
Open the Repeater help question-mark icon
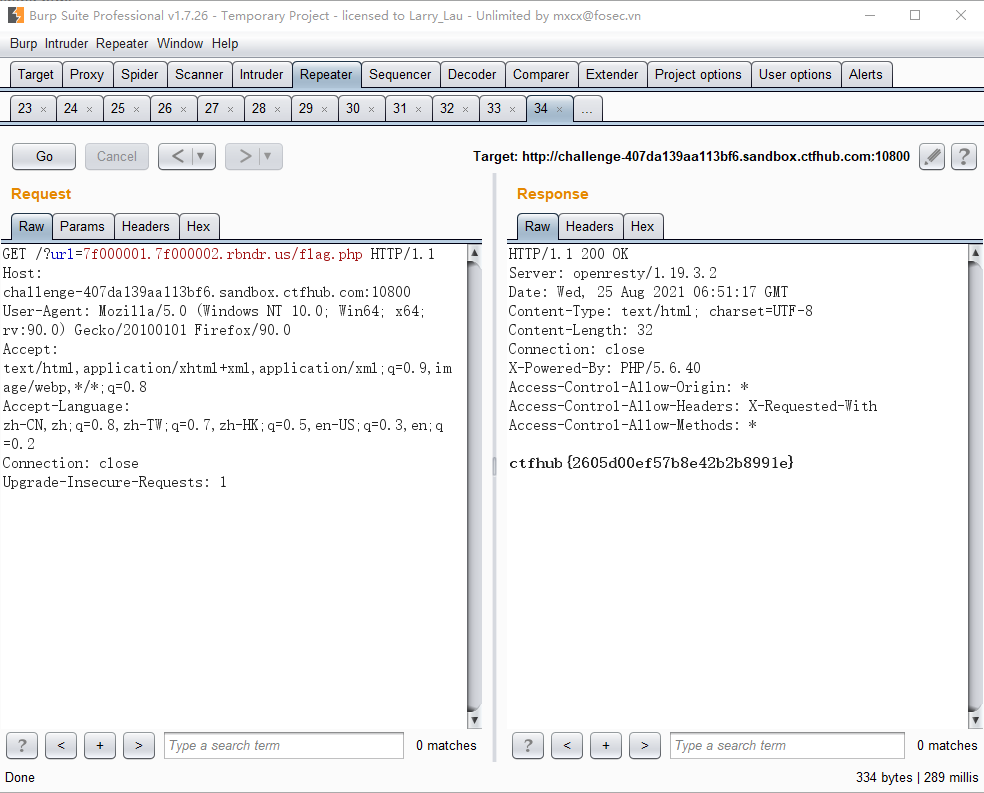[964, 156]
